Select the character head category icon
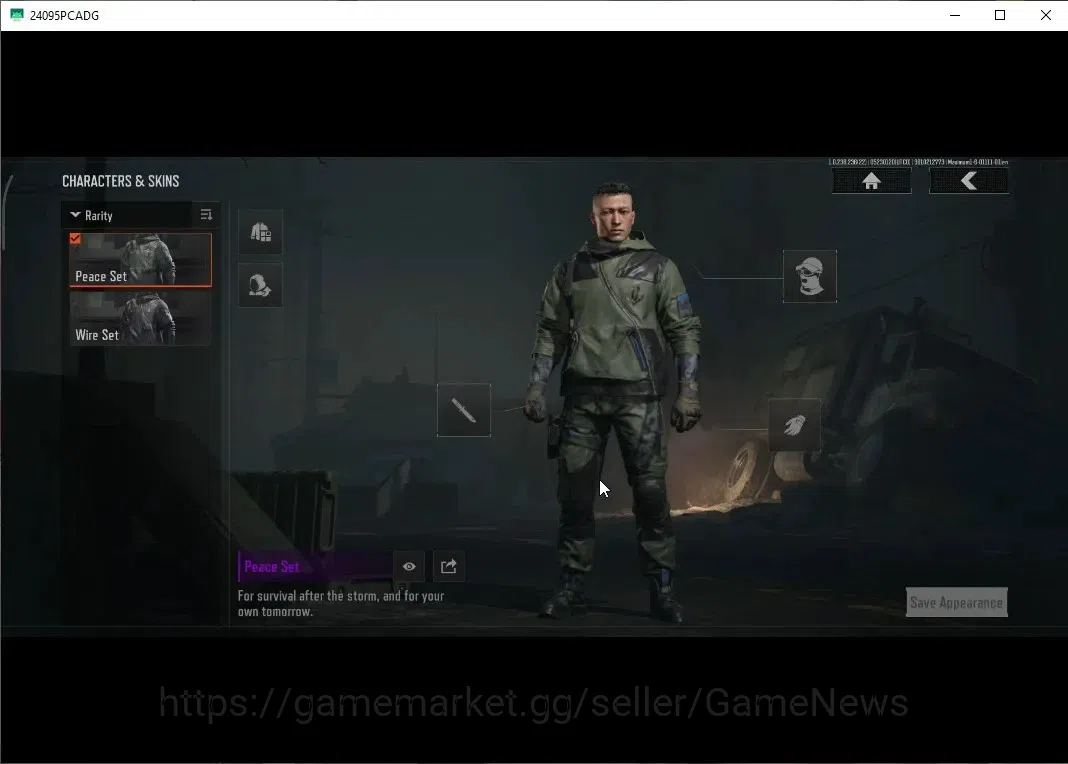 coord(260,285)
